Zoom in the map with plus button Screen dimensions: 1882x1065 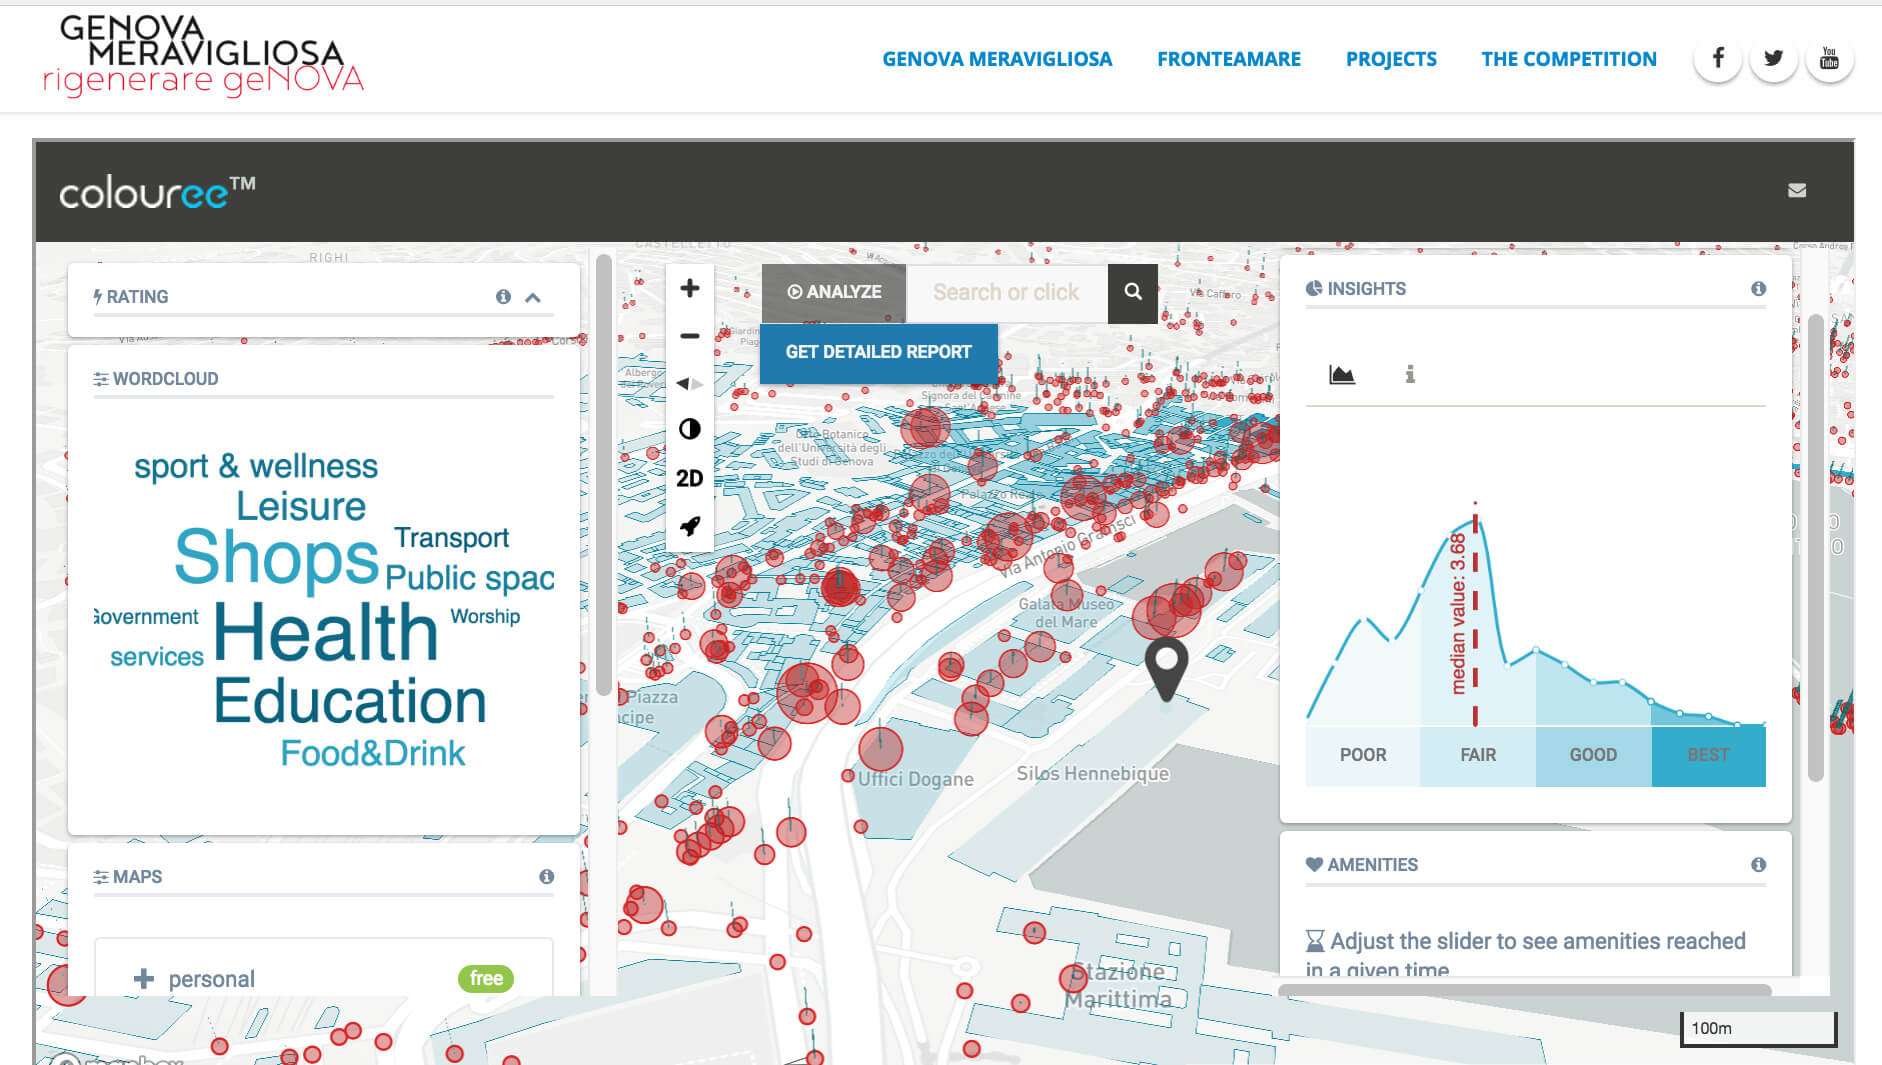pos(689,289)
